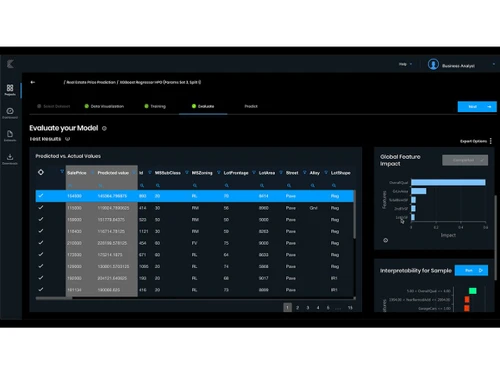Switch to the Data Visualization tab
Image resolution: width=500 pixels, height=375 pixels.
point(104,106)
